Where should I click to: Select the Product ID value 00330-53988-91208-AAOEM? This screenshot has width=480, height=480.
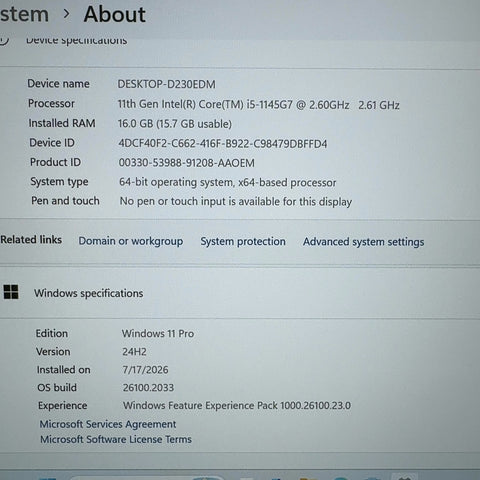tap(187, 163)
